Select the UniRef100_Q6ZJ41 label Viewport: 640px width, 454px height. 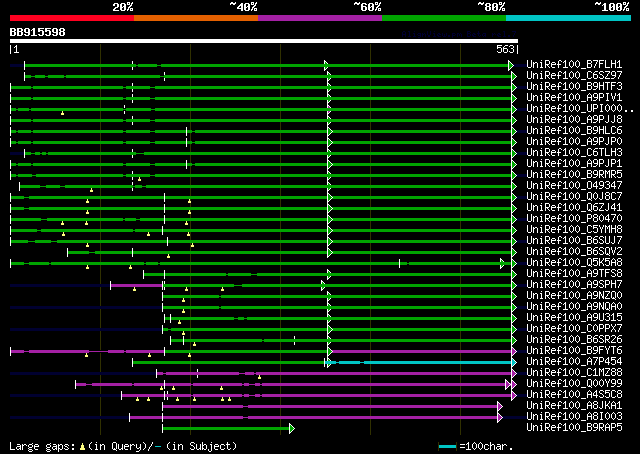(x=574, y=208)
